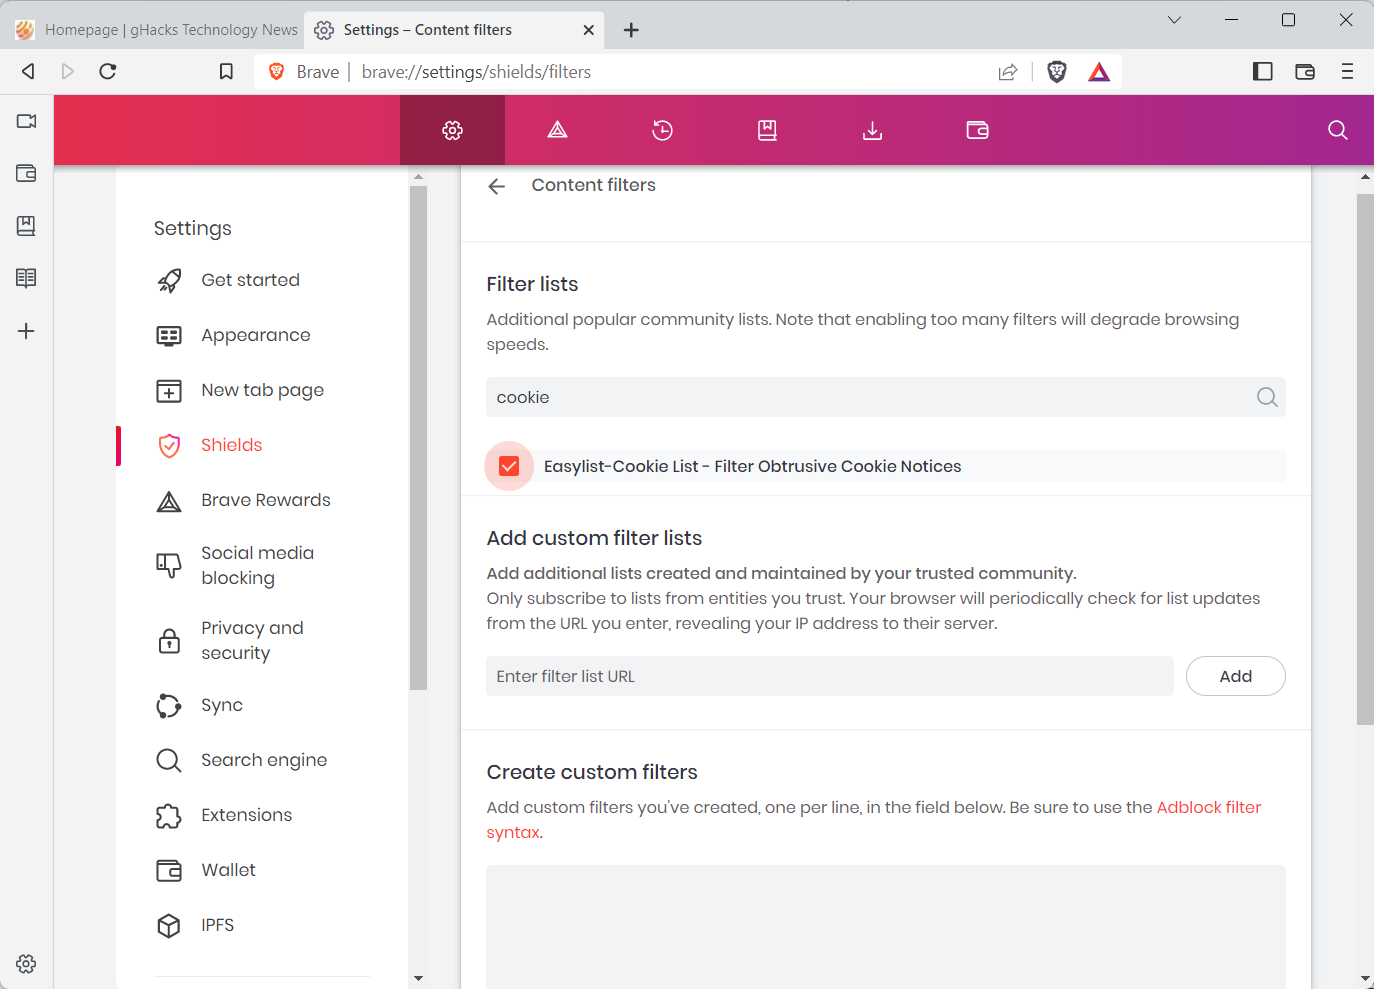The image size is (1374, 989).
Task: Open Wallet settings in the menu
Action: 228,870
